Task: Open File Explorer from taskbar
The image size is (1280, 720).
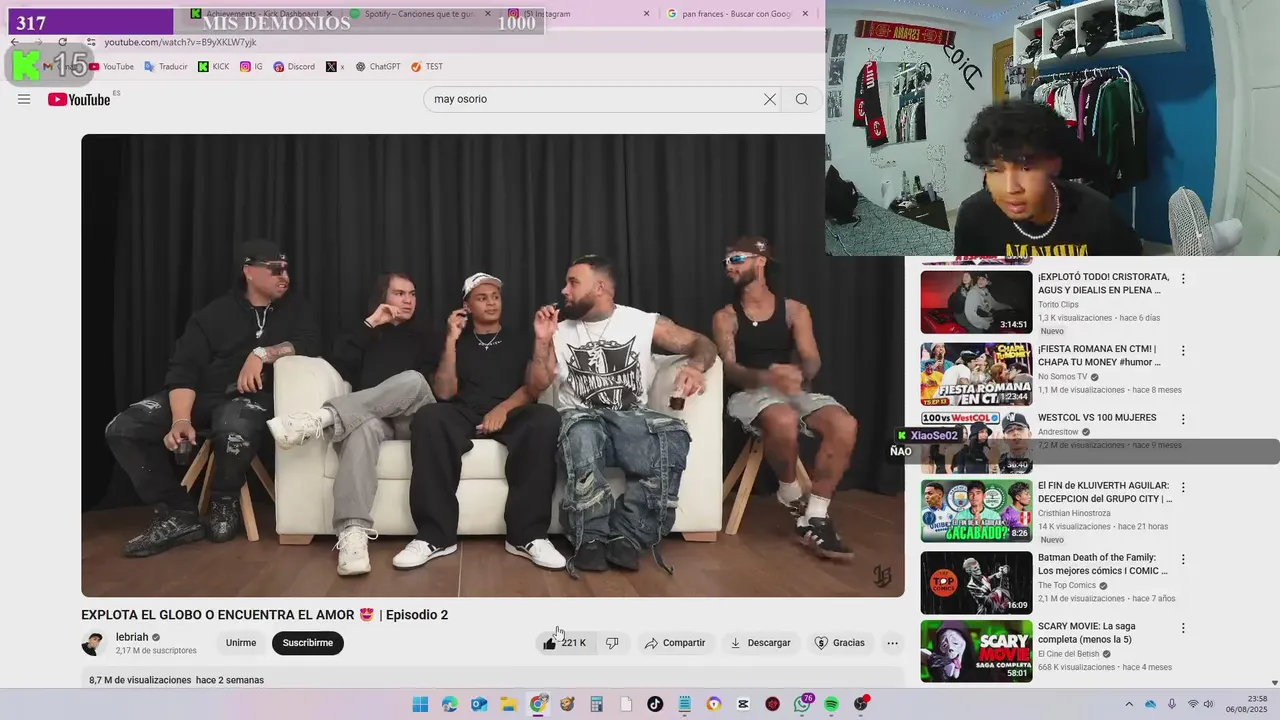Action: pyautogui.click(x=508, y=704)
